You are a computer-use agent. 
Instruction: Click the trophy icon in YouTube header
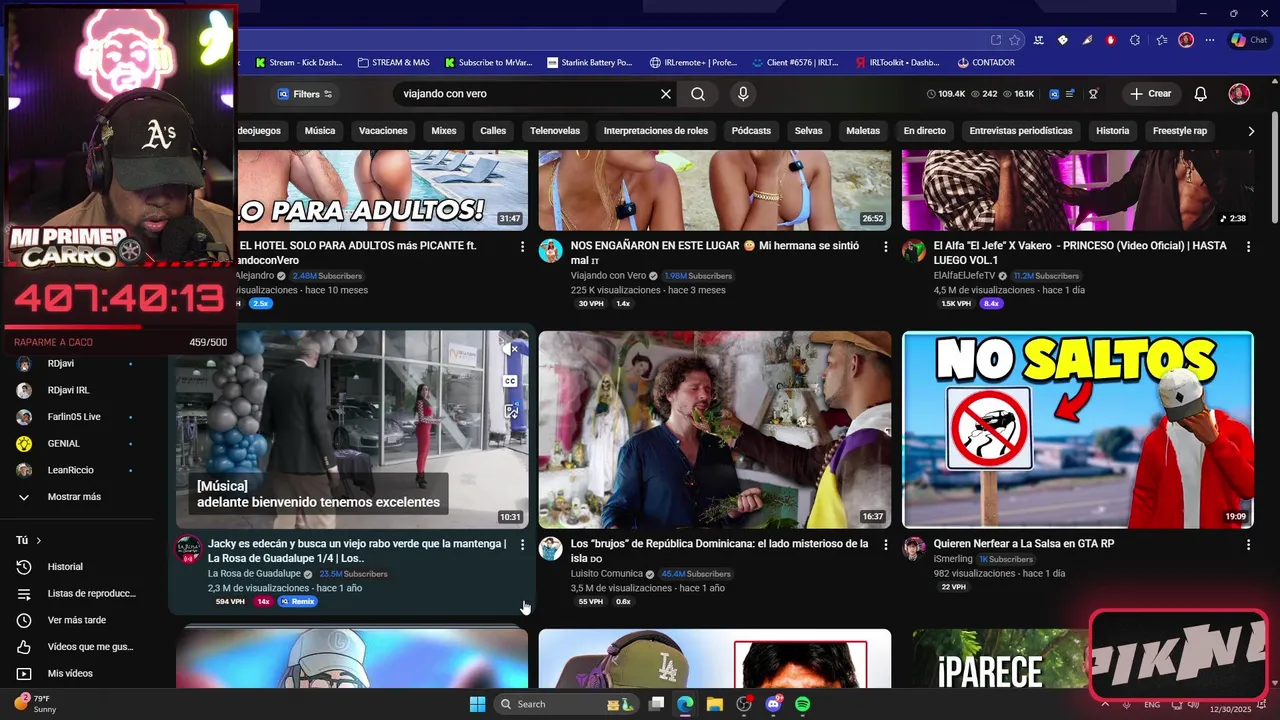(x=1094, y=94)
